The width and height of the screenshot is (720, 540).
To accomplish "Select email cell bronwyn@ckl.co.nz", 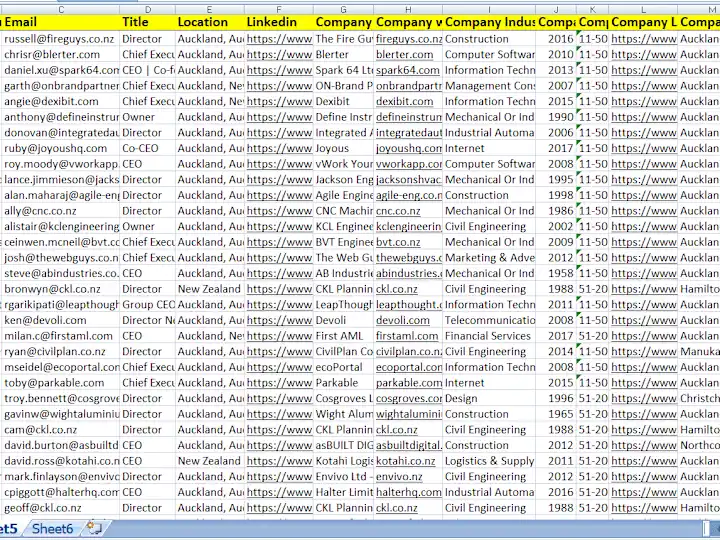I will click(x=61, y=289).
